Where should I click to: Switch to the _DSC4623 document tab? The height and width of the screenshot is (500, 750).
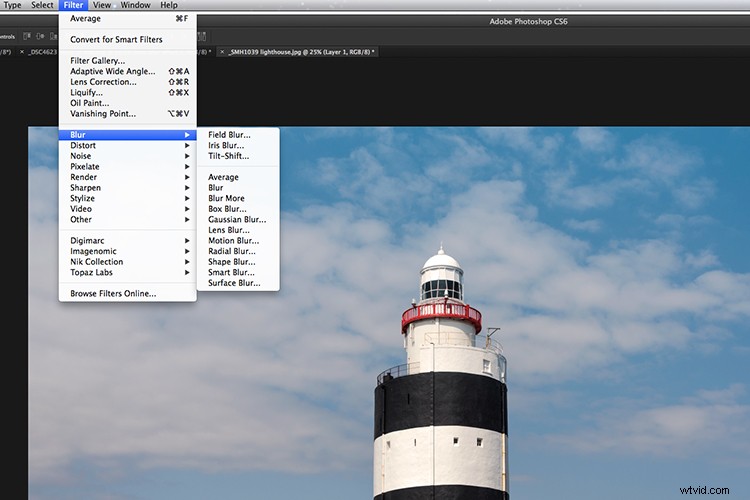(x=42, y=52)
